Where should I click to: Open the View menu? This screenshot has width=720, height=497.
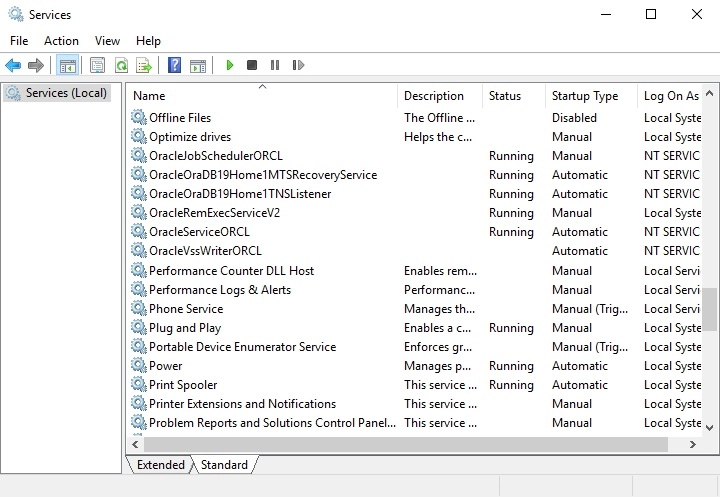click(107, 41)
